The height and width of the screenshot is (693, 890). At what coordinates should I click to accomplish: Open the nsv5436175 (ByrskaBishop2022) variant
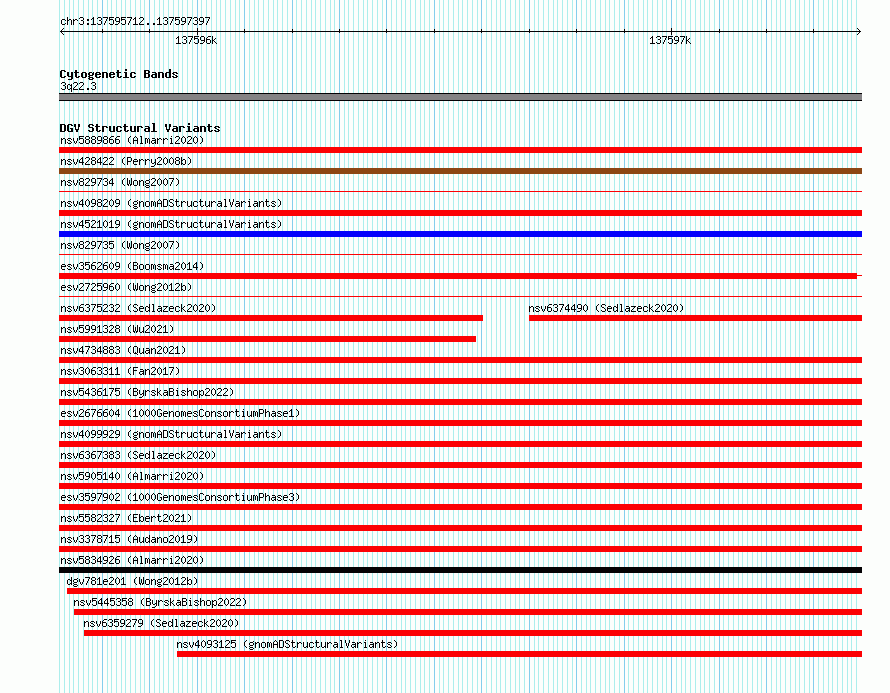click(147, 392)
